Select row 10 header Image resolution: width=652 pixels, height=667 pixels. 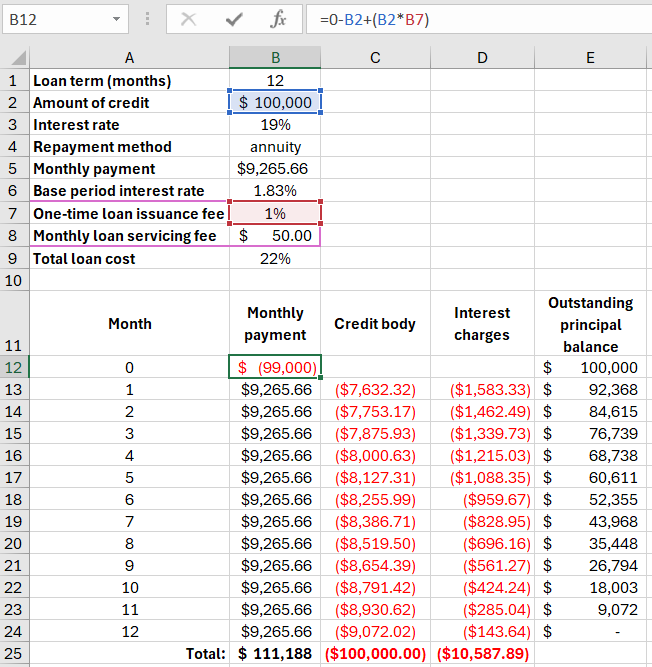pyautogui.click(x=14, y=280)
